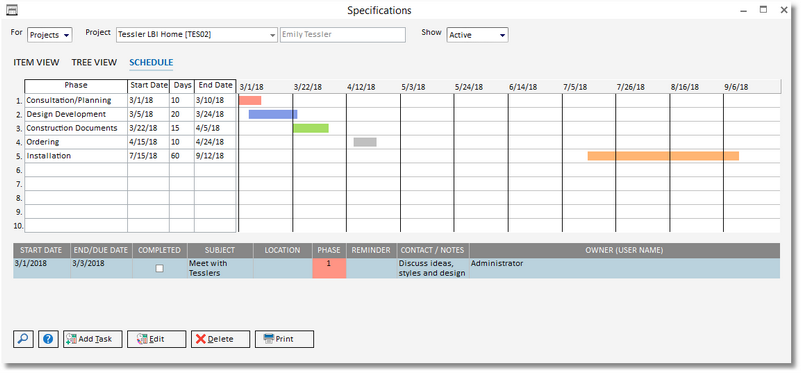The width and height of the screenshot is (801, 373).
Task: Click the SUBJECT column header
Action: [220, 250]
